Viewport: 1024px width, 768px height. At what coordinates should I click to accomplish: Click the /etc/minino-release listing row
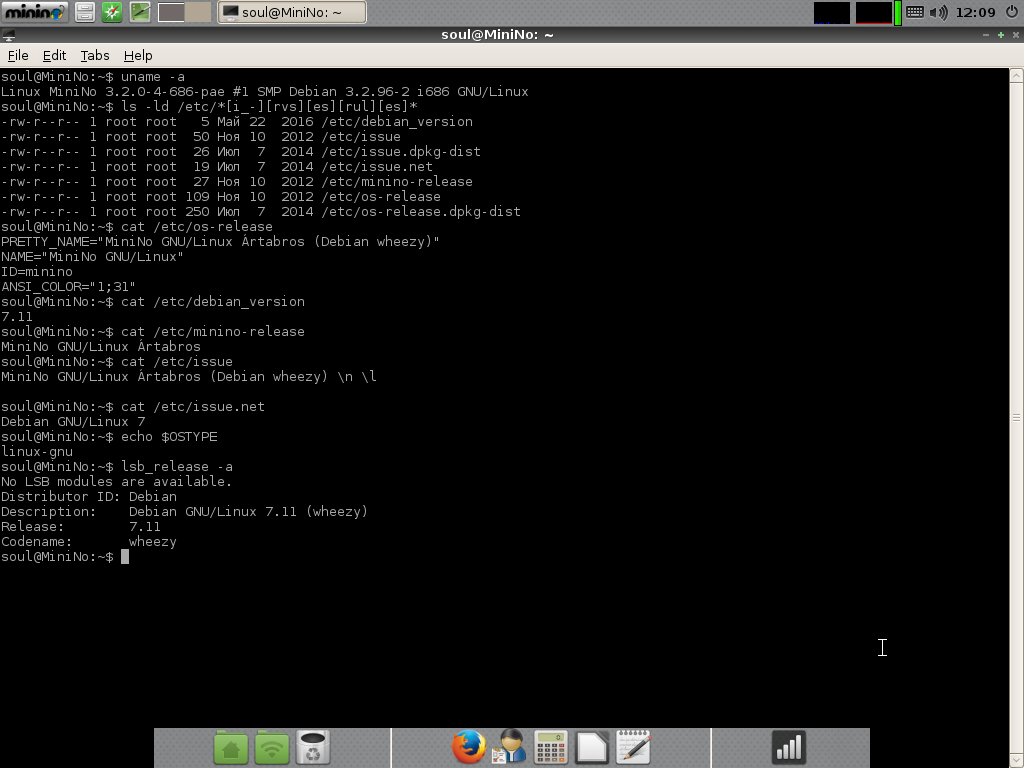pyautogui.click(x=236, y=182)
